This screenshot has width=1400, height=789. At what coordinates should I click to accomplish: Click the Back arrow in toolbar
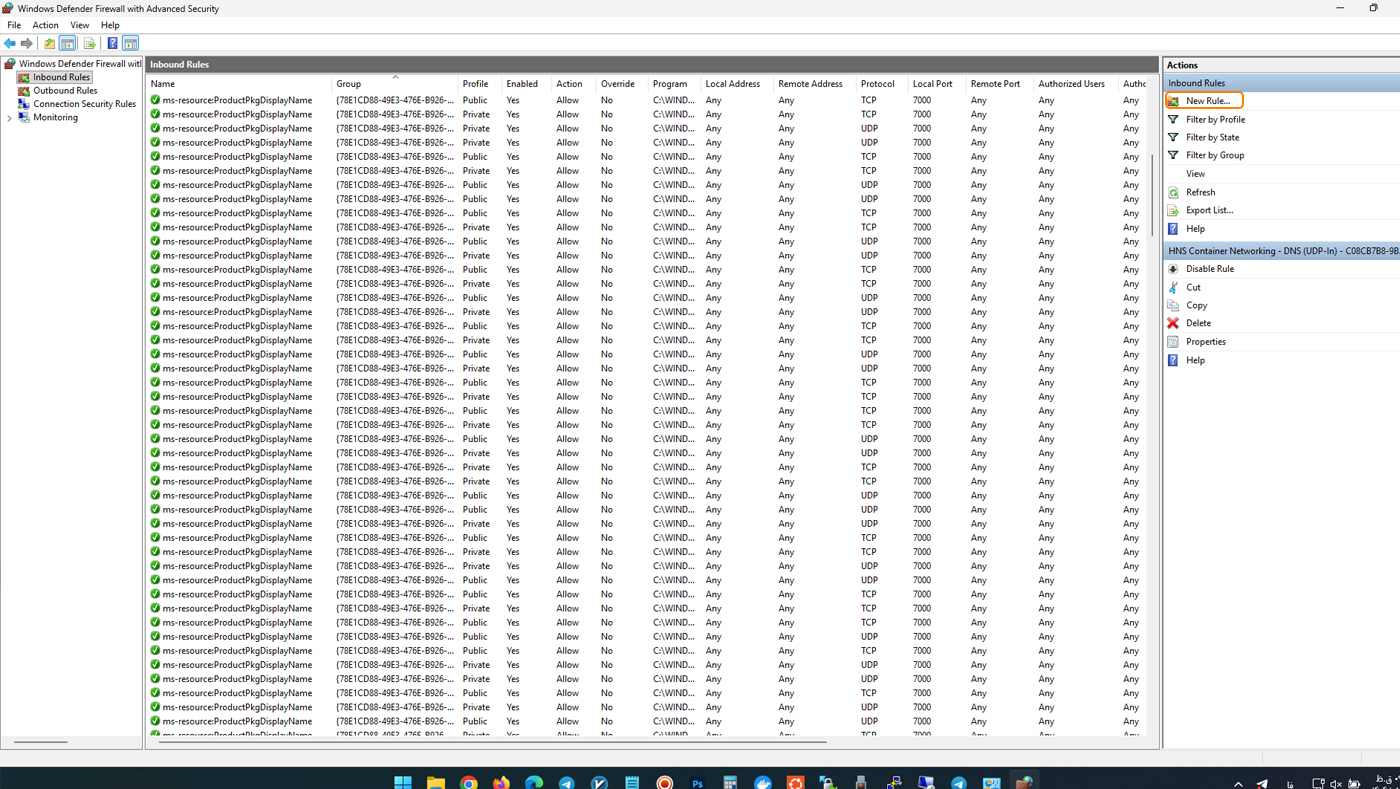tap(10, 43)
